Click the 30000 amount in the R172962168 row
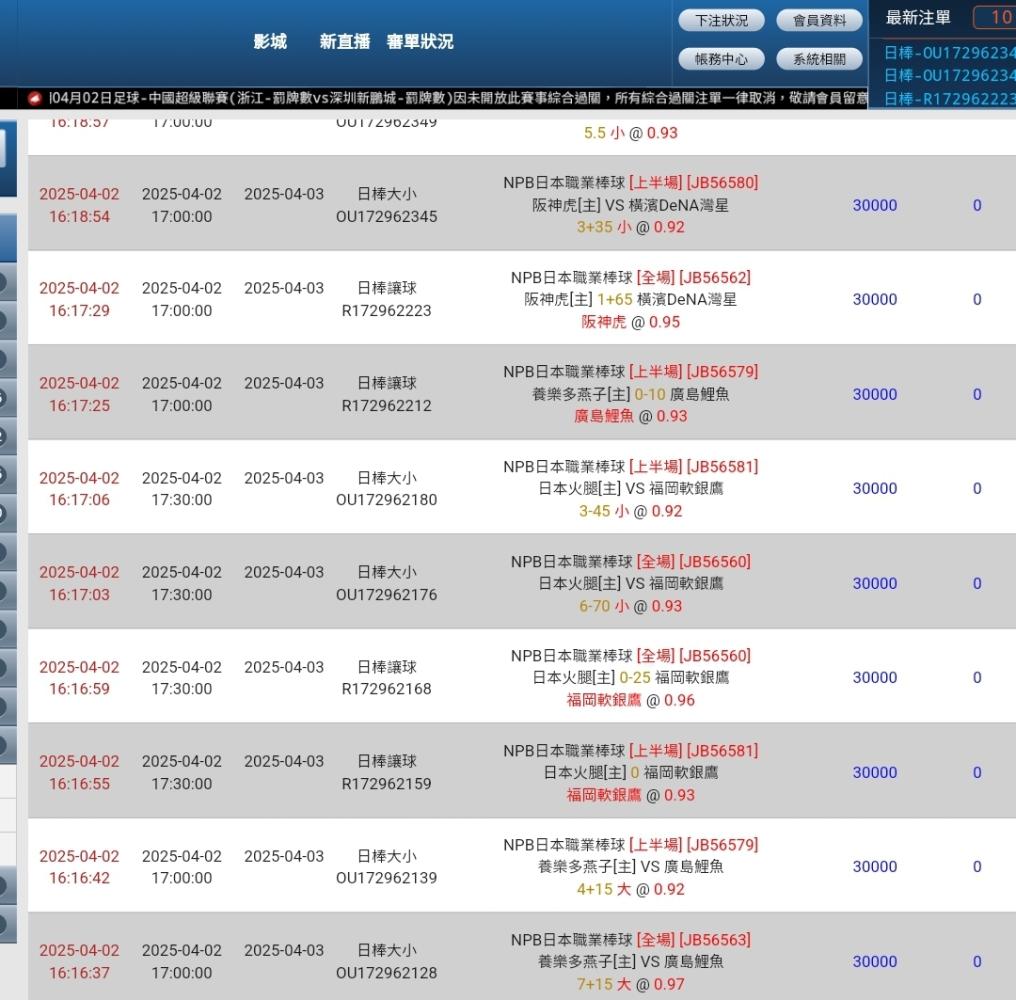The height and width of the screenshot is (1000, 1016). point(875,677)
